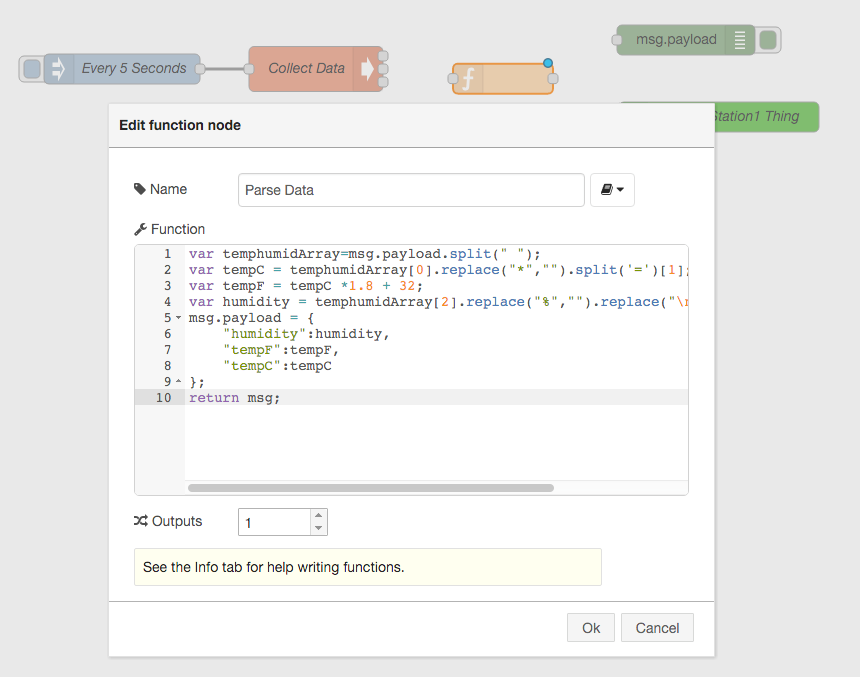The width and height of the screenshot is (860, 677).
Task: Click the Outputs shuffle icon
Action: click(x=140, y=521)
